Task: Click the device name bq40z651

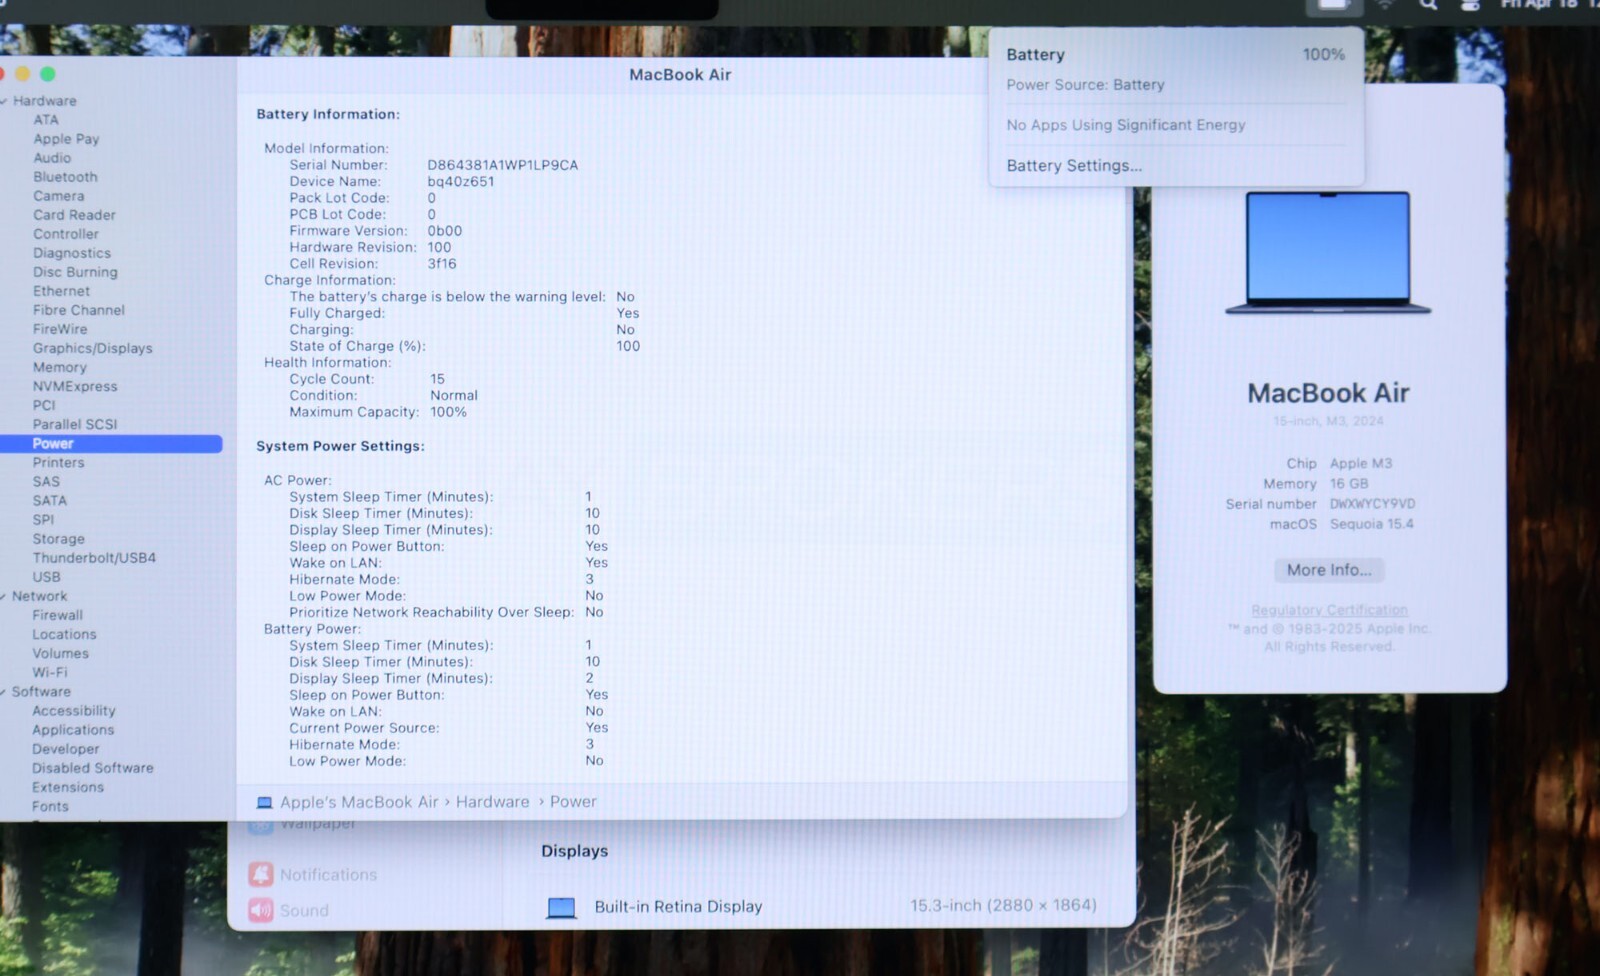Action: [x=460, y=182]
